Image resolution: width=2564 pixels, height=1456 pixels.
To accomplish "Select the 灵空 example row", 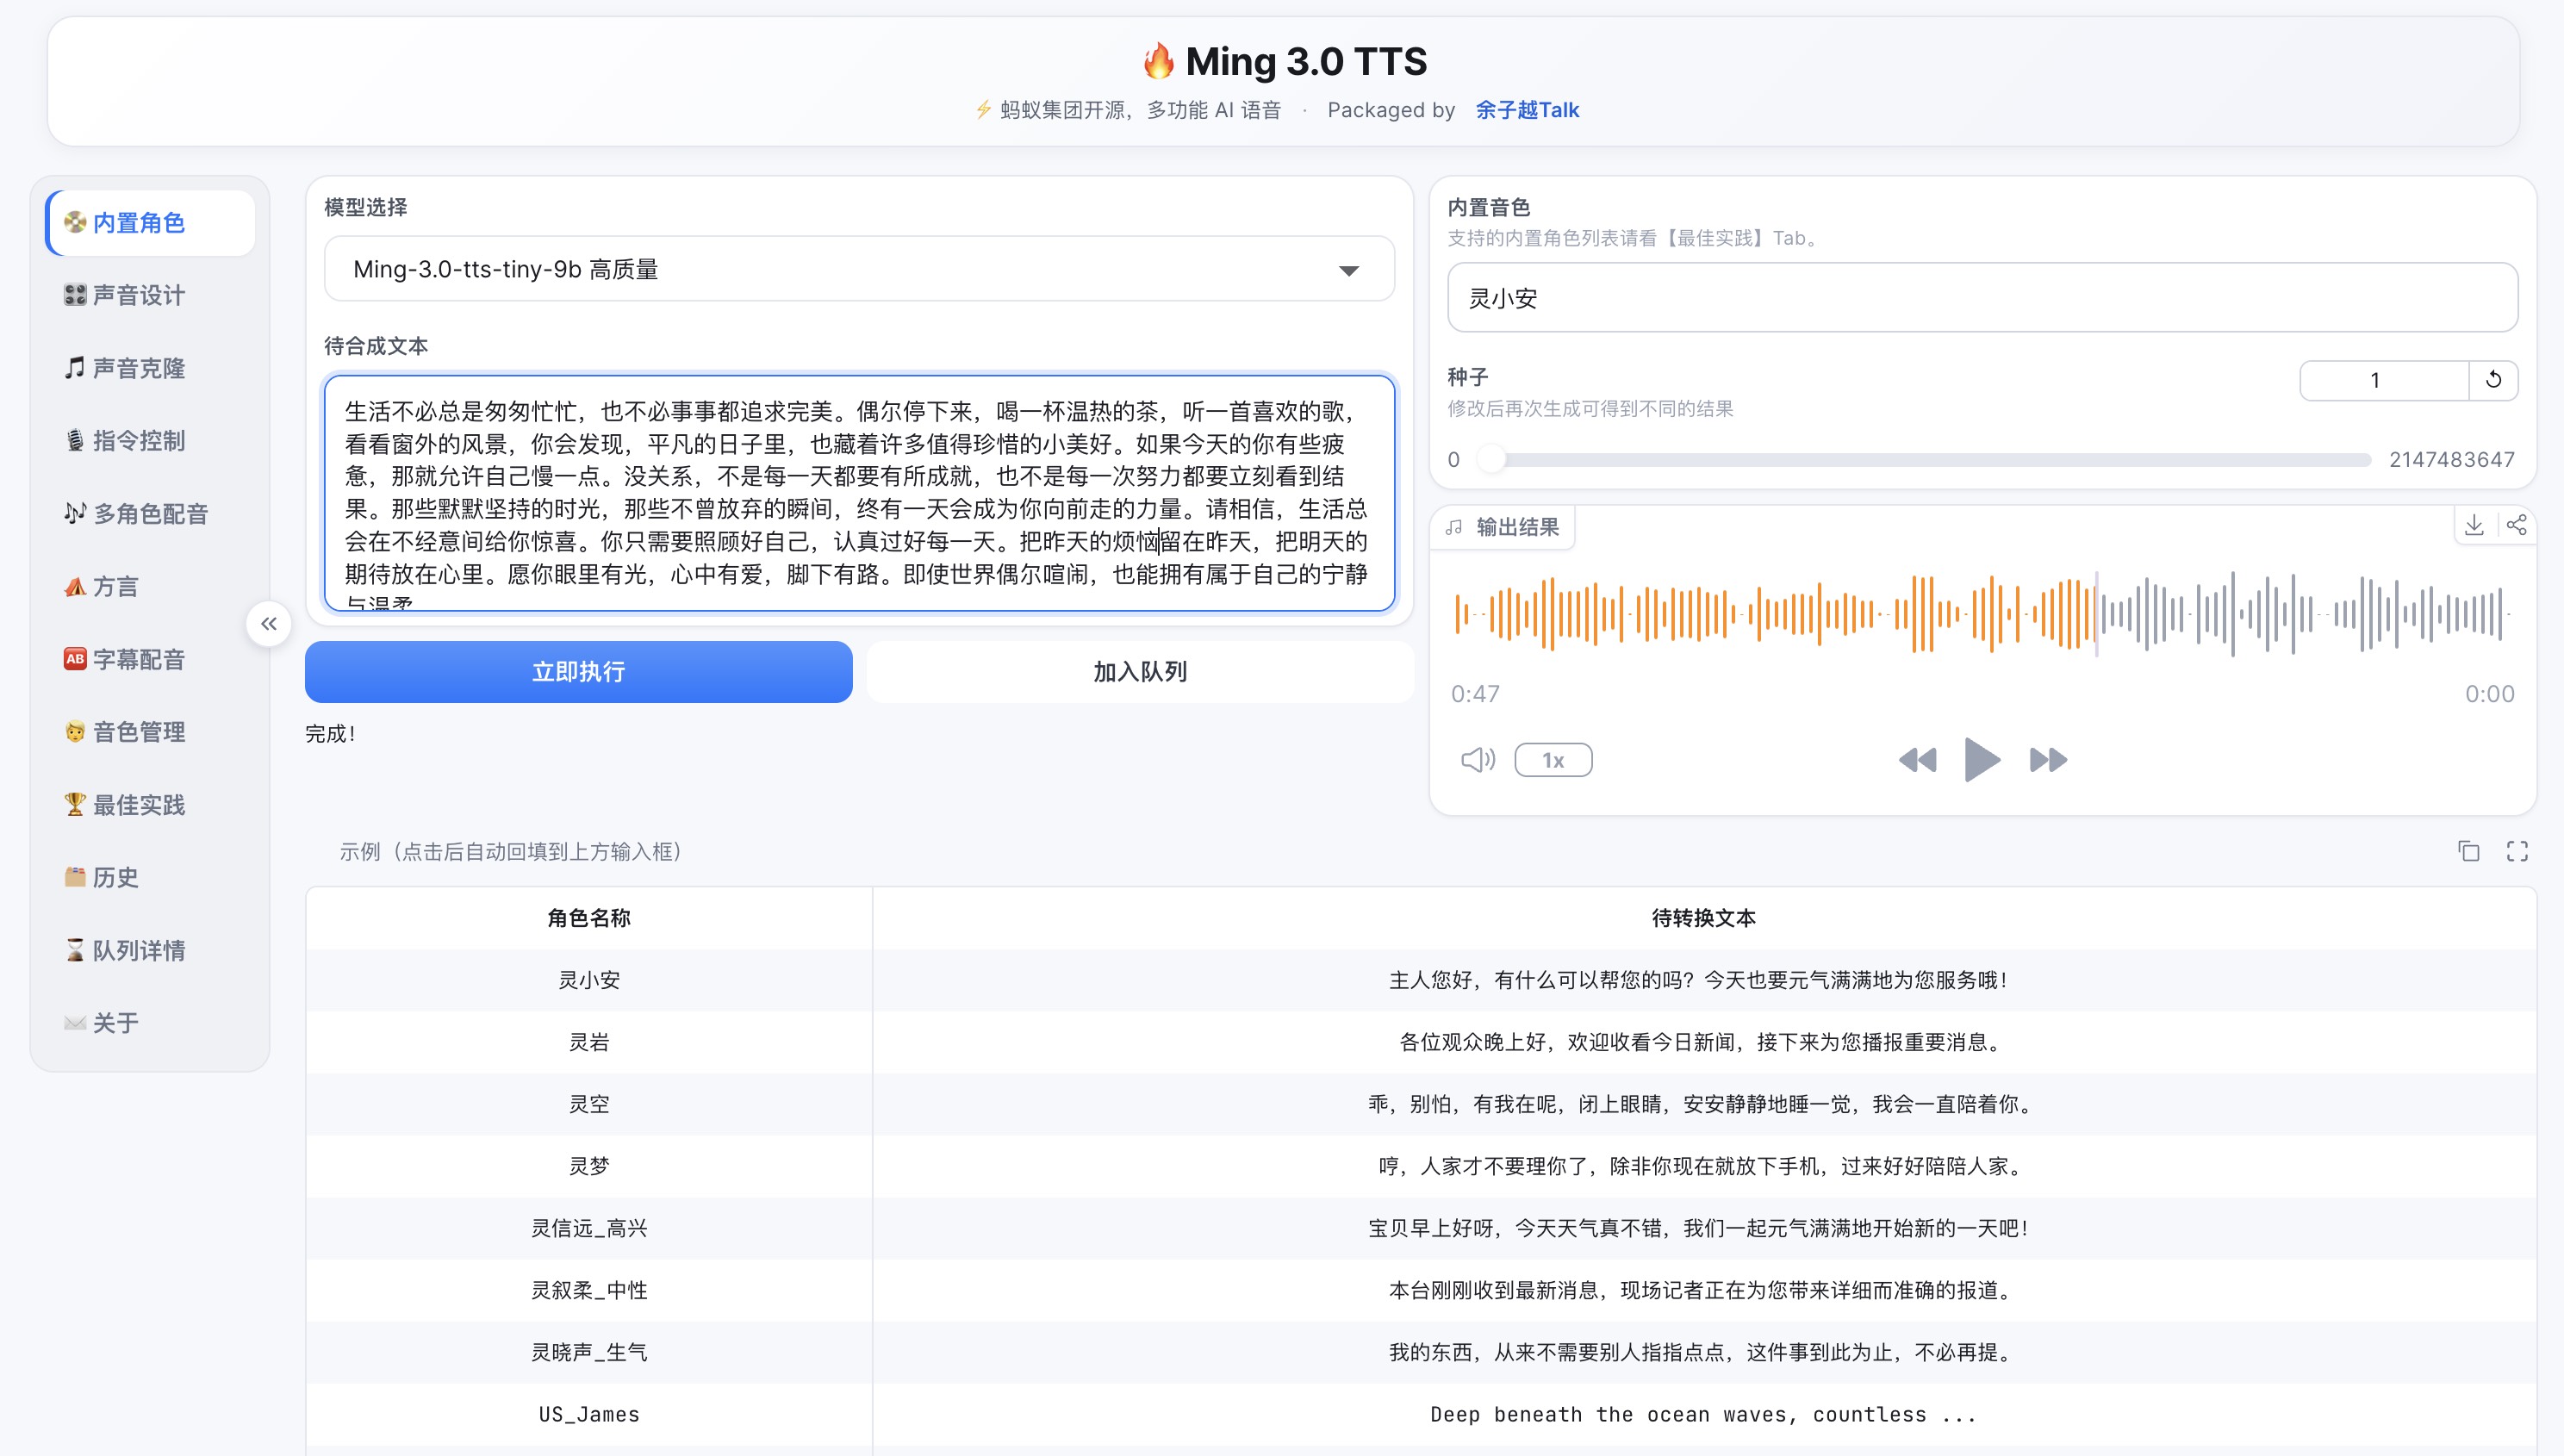I will click(1420, 1104).
